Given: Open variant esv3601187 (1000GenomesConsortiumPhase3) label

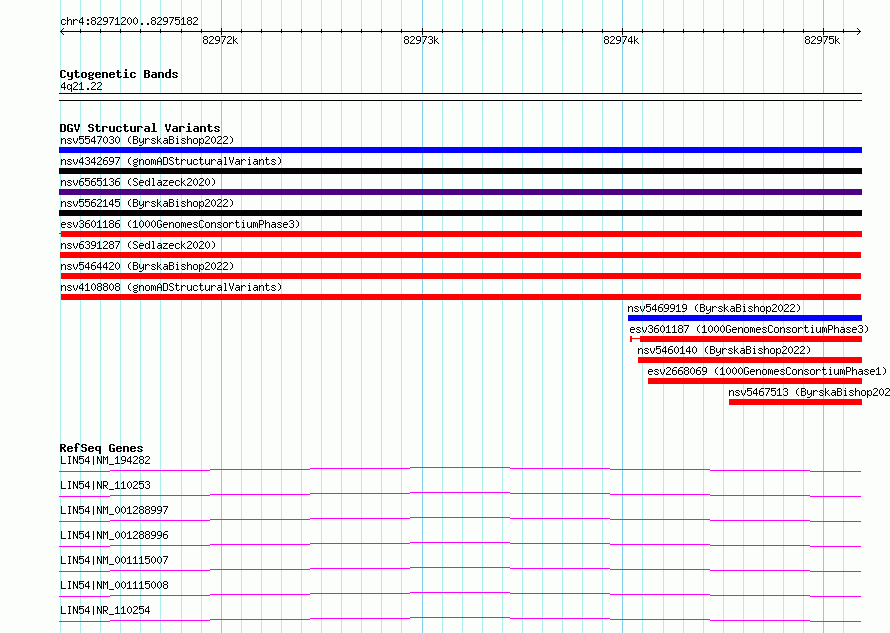Looking at the screenshot, I should click(x=749, y=329).
